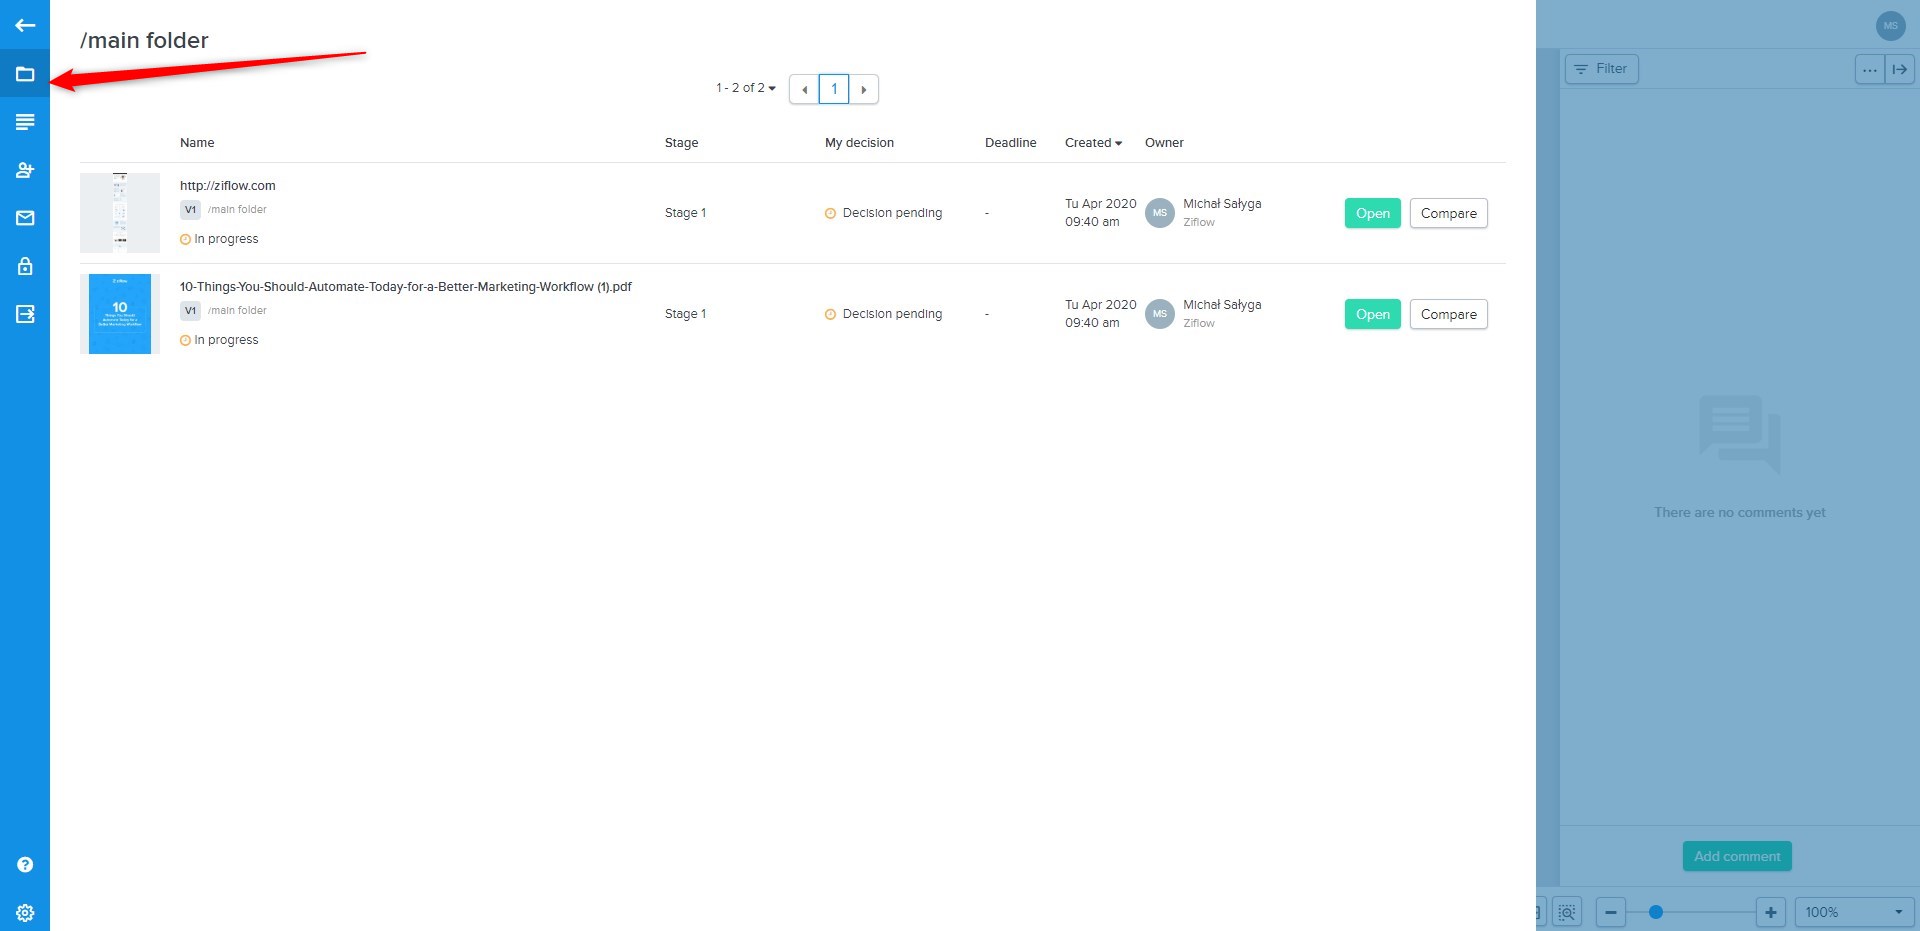The image size is (1920, 931).
Task: Collapse the comments panel with arrow icon
Action: tap(1899, 69)
